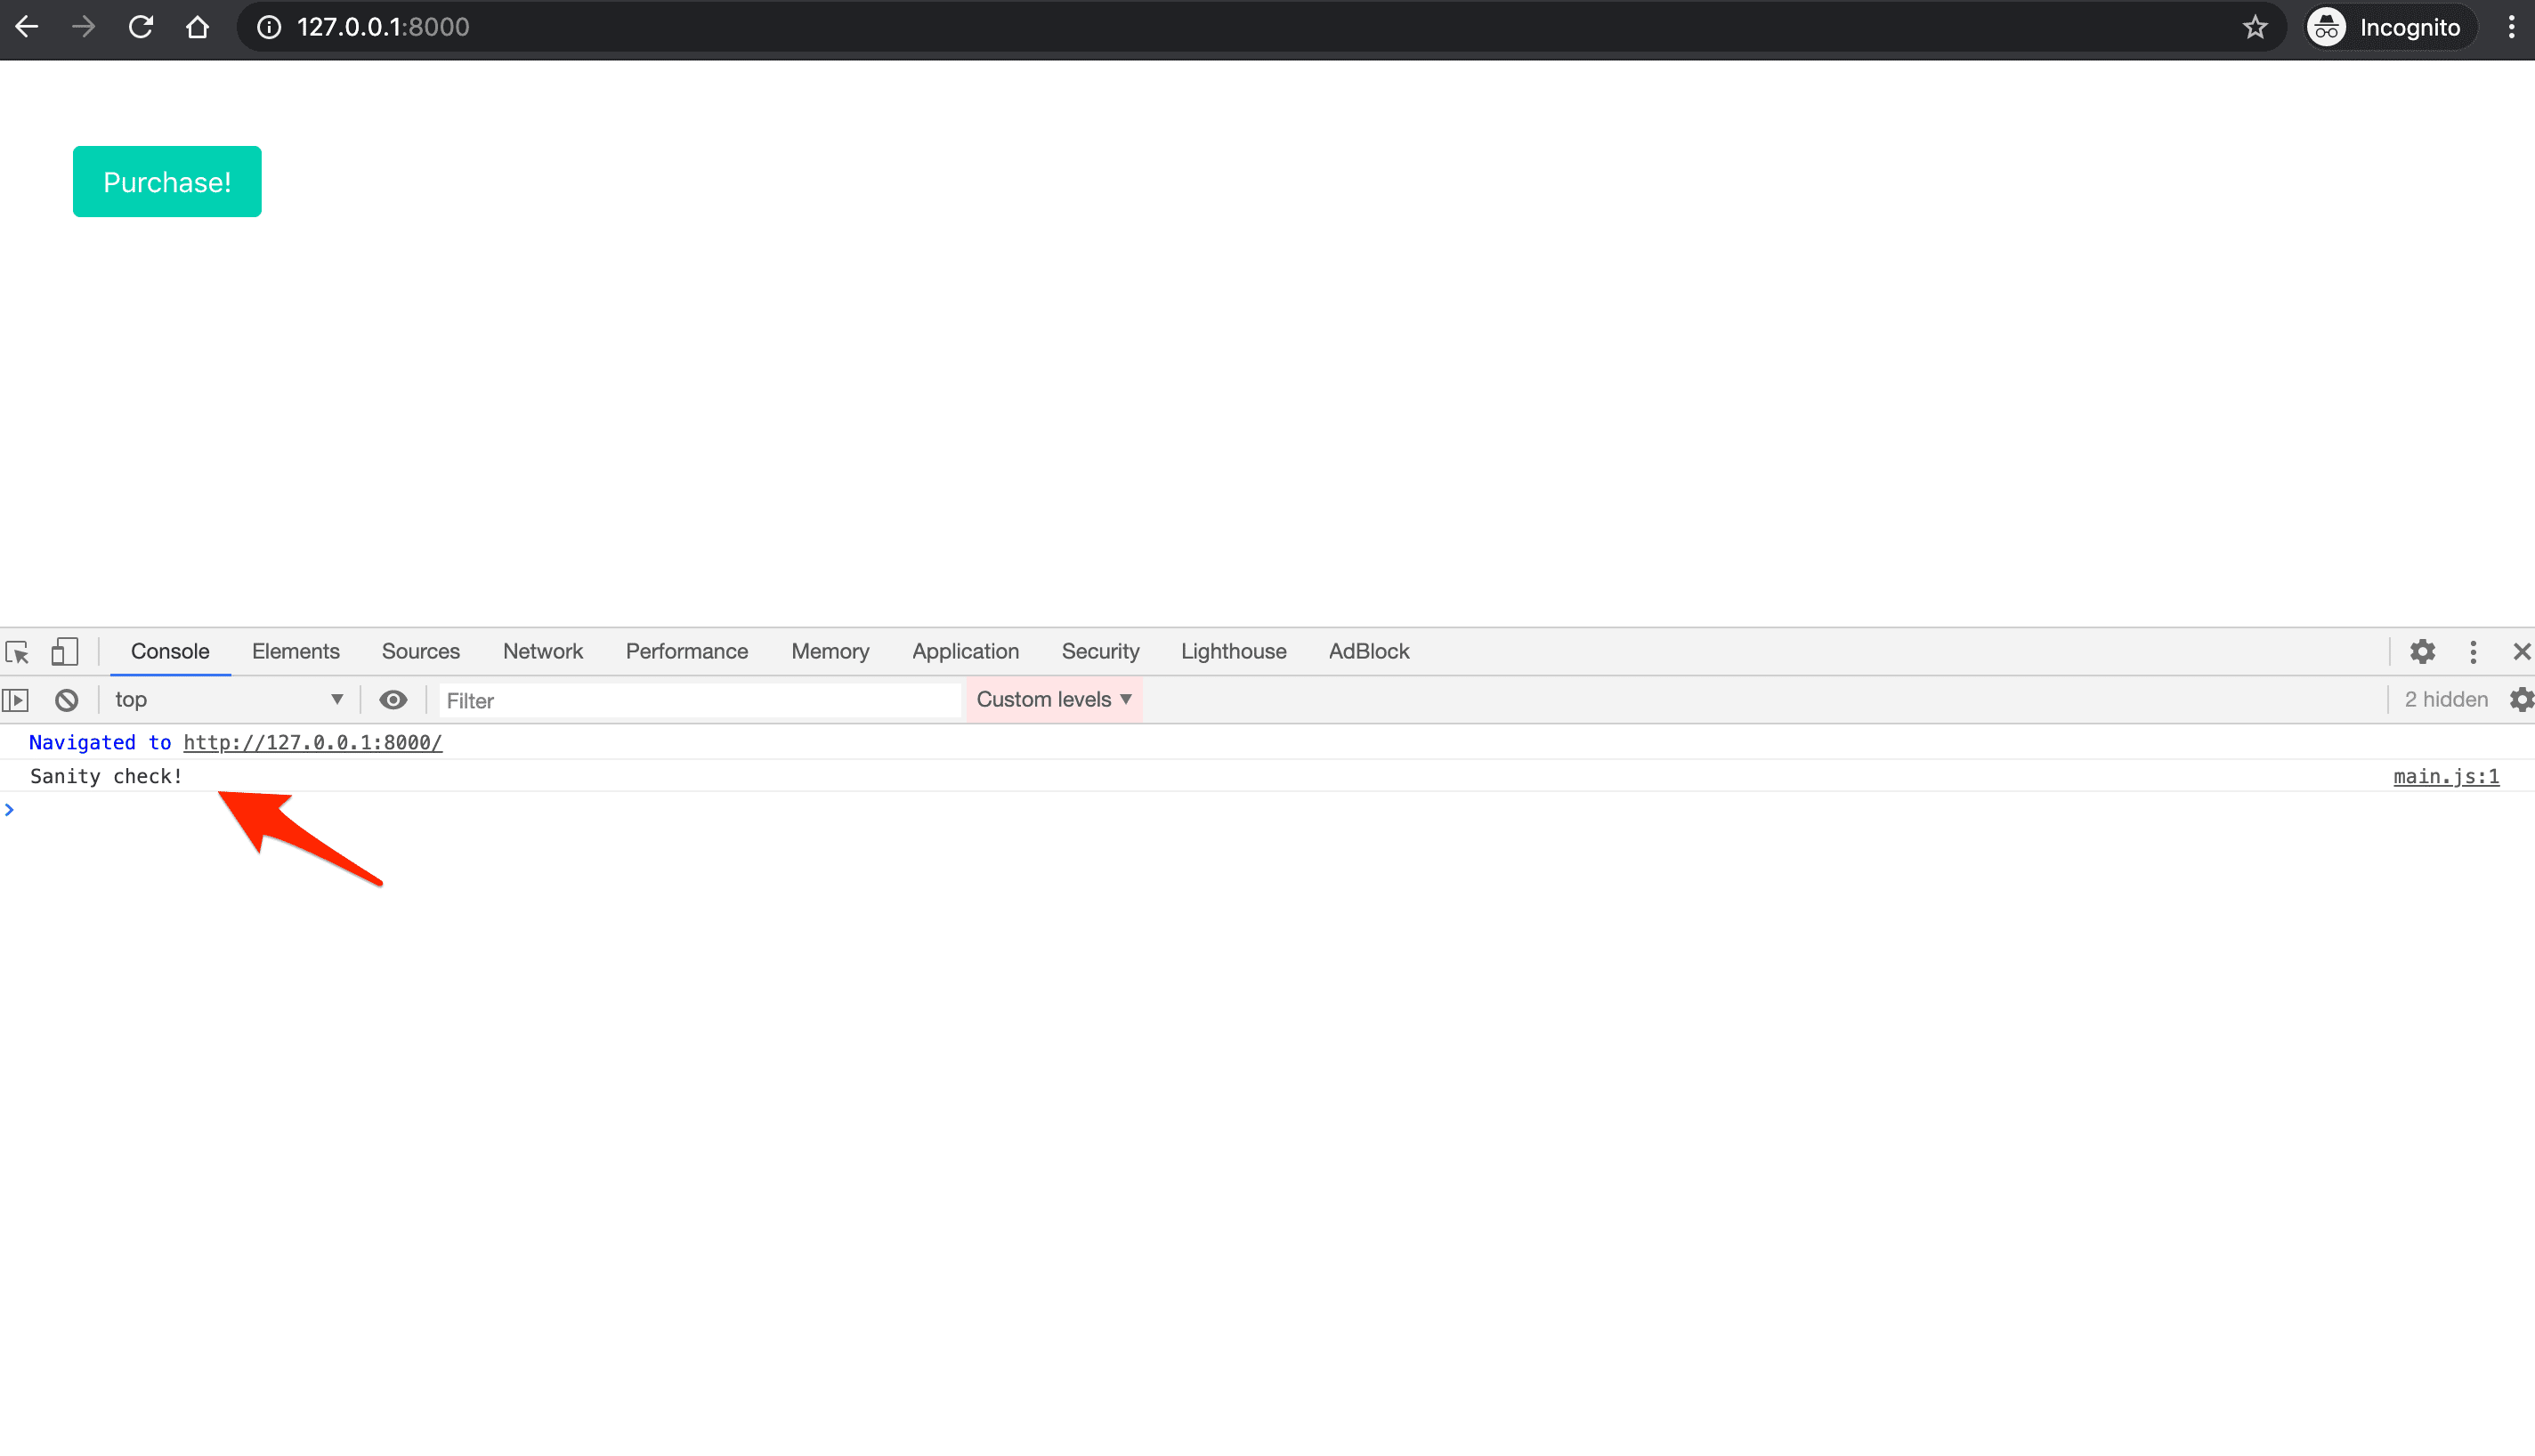Viewport: 2535px width, 1456px height.
Task: Open the Application tab
Action: (x=965, y=651)
